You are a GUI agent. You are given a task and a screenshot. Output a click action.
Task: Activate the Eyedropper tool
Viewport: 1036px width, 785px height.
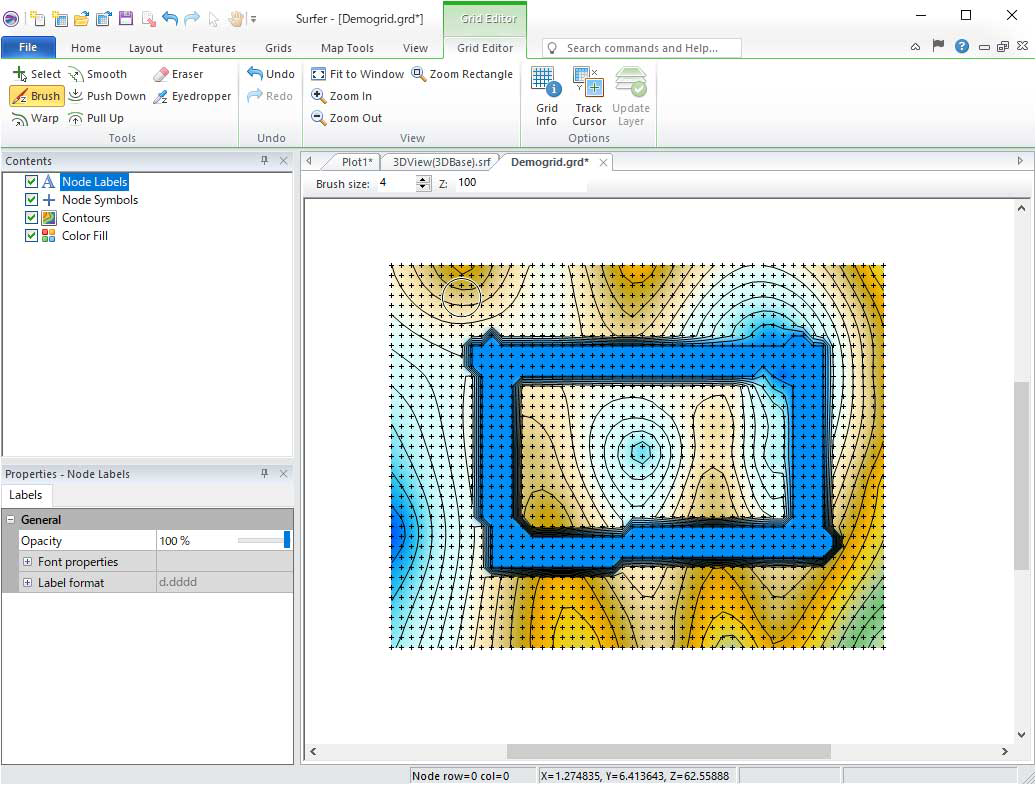pos(191,96)
